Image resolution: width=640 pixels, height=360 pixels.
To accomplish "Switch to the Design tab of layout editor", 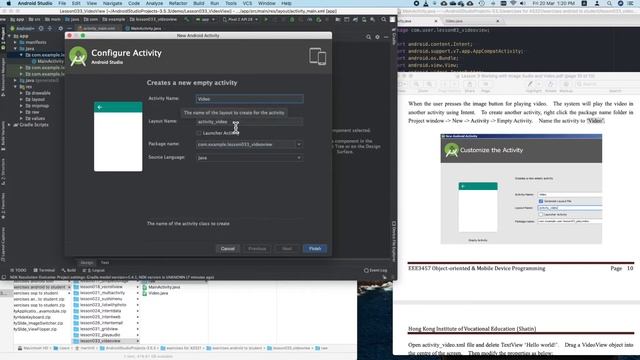I will pos(87,262).
